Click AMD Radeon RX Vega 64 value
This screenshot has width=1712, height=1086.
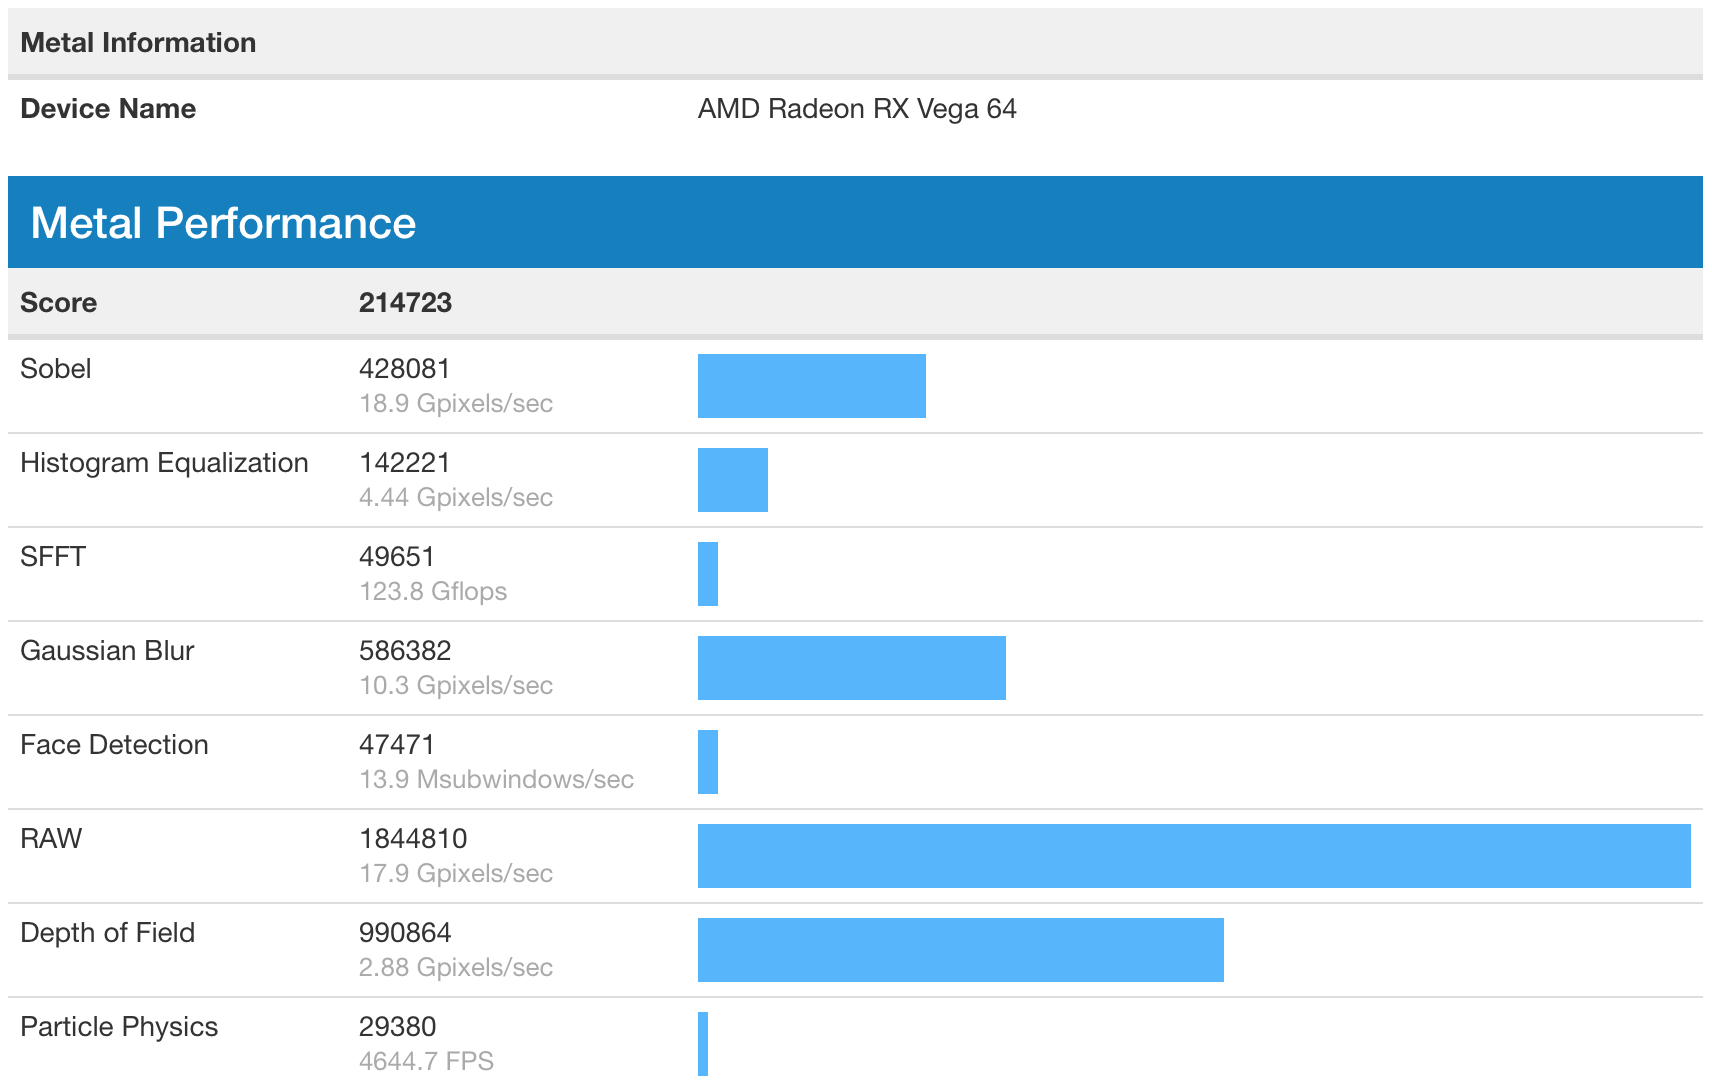click(857, 109)
